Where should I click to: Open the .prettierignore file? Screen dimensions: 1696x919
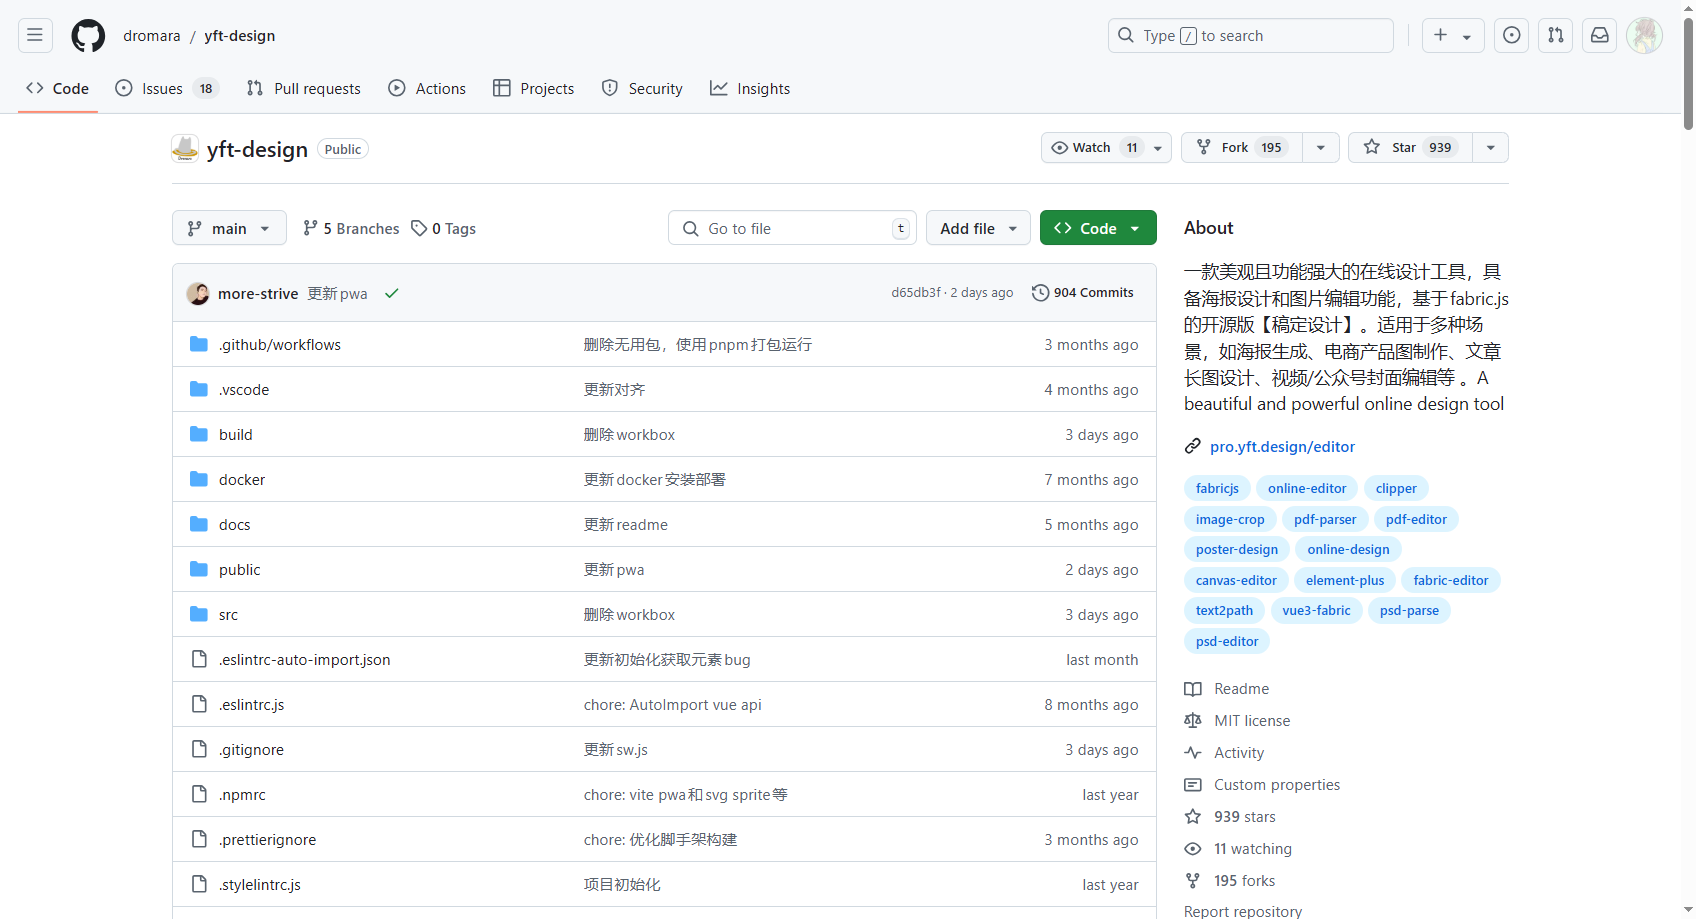click(267, 839)
